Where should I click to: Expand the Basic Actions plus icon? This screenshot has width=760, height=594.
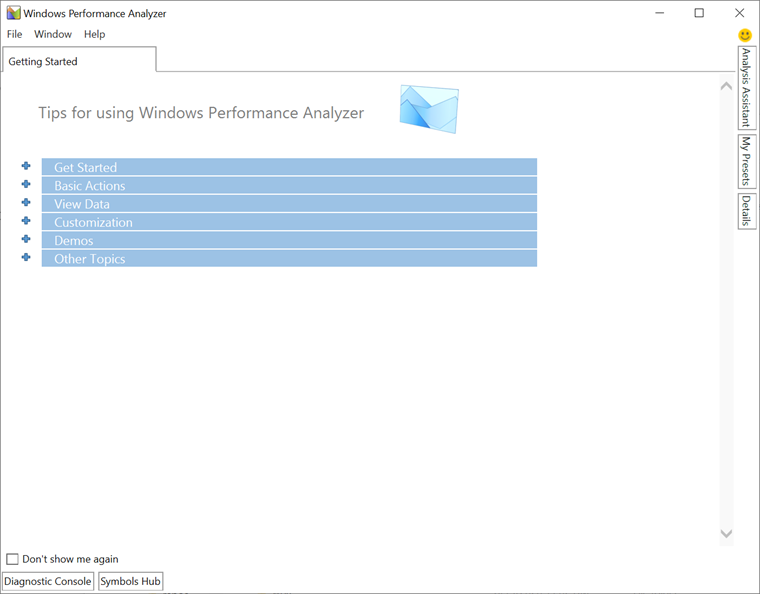pyautogui.click(x=26, y=184)
